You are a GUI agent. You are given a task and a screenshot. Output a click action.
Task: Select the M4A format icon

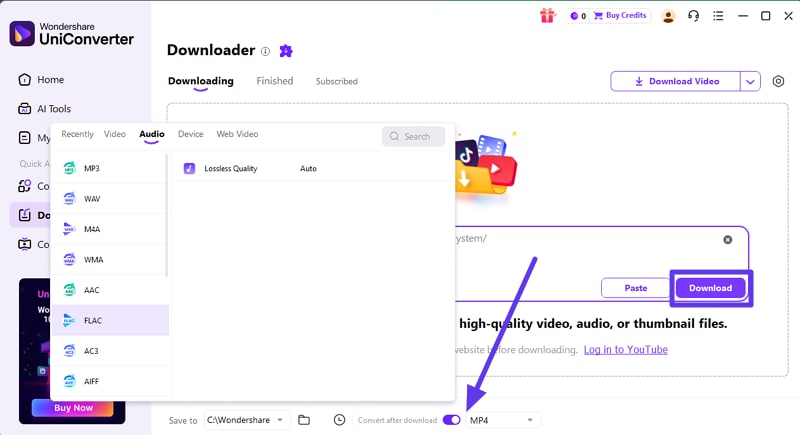point(69,229)
